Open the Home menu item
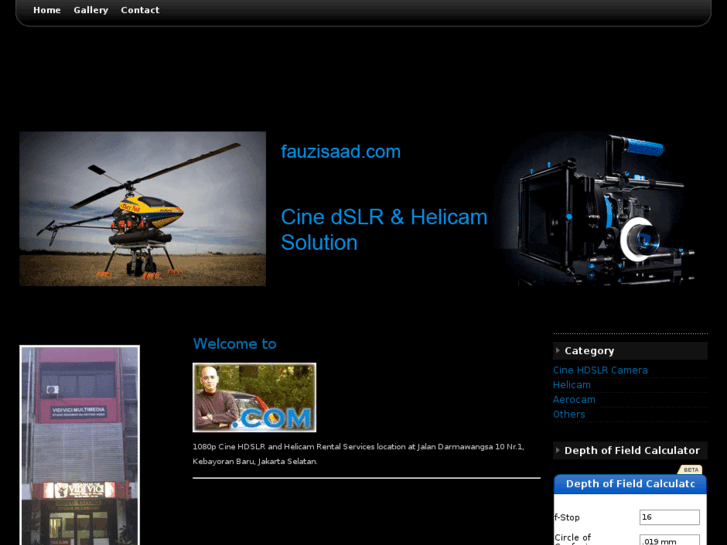The height and width of the screenshot is (545, 727). coord(47,10)
